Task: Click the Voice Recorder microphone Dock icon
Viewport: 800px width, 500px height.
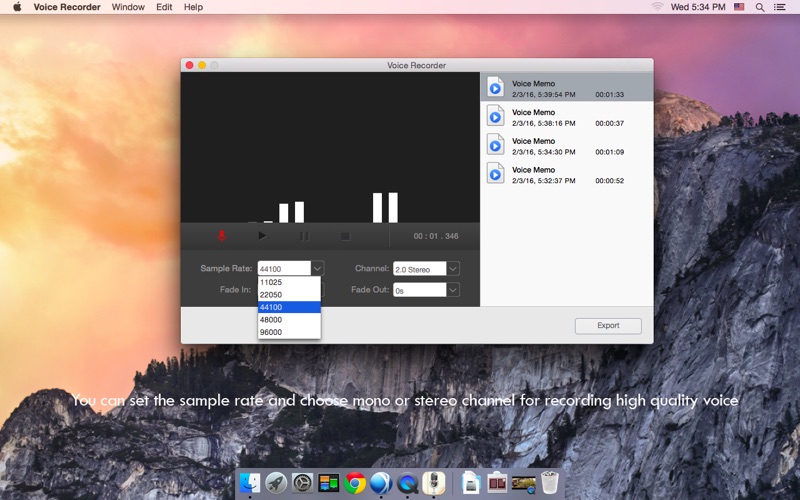Action: tap(434, 482)
